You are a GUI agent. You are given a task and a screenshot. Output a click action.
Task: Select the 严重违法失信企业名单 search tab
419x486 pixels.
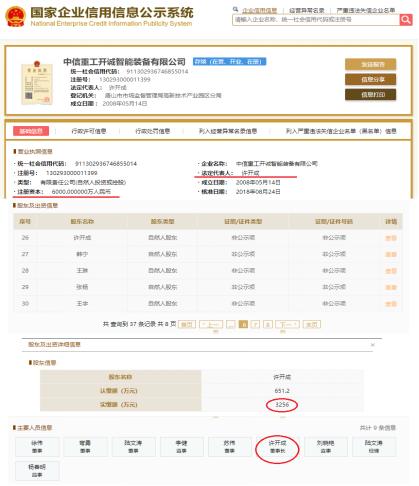coord(365,11)
